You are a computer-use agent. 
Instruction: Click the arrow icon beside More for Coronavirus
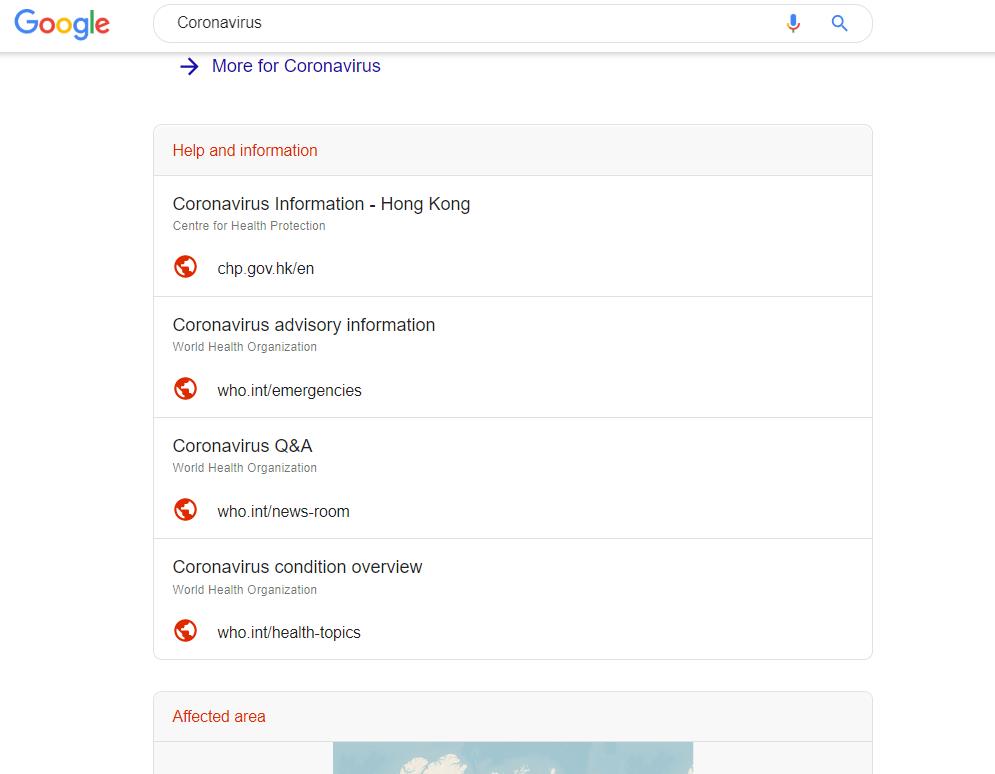pos(189,67)
